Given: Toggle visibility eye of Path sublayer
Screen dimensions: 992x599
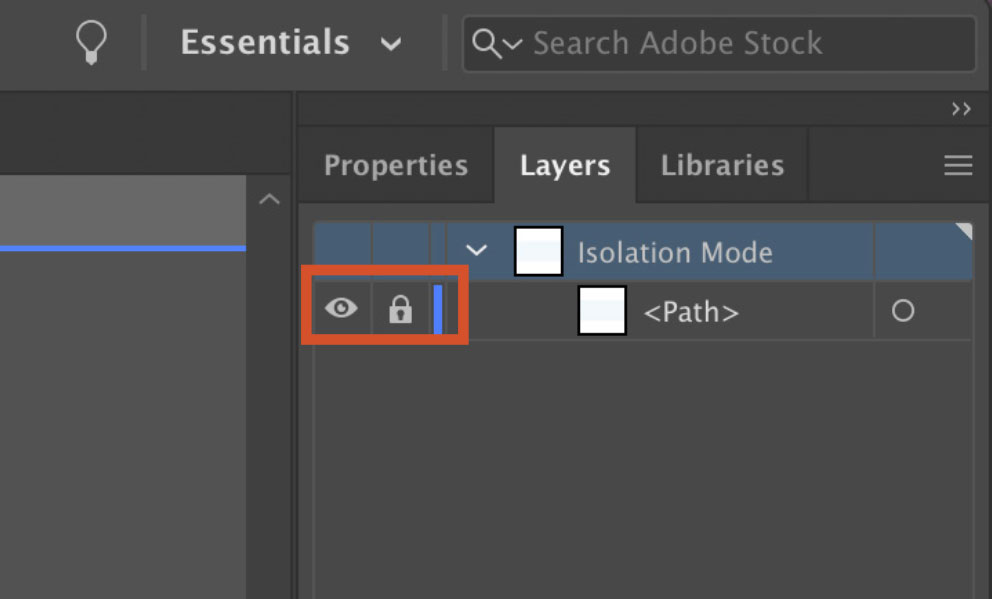Looking at the screenshot, I should click(341, 309).
